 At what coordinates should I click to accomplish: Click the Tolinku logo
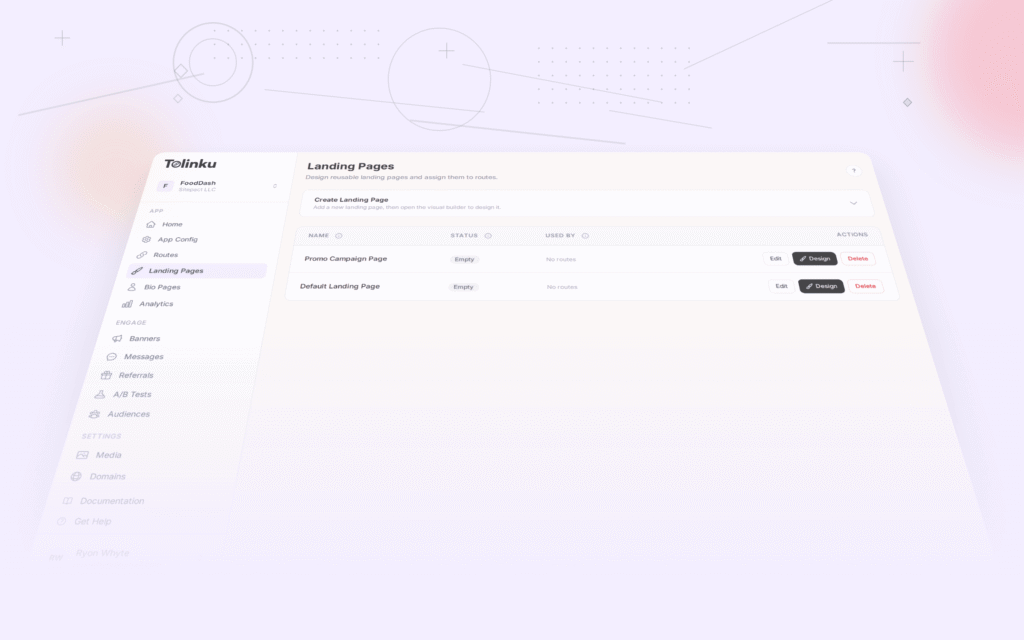190,164
